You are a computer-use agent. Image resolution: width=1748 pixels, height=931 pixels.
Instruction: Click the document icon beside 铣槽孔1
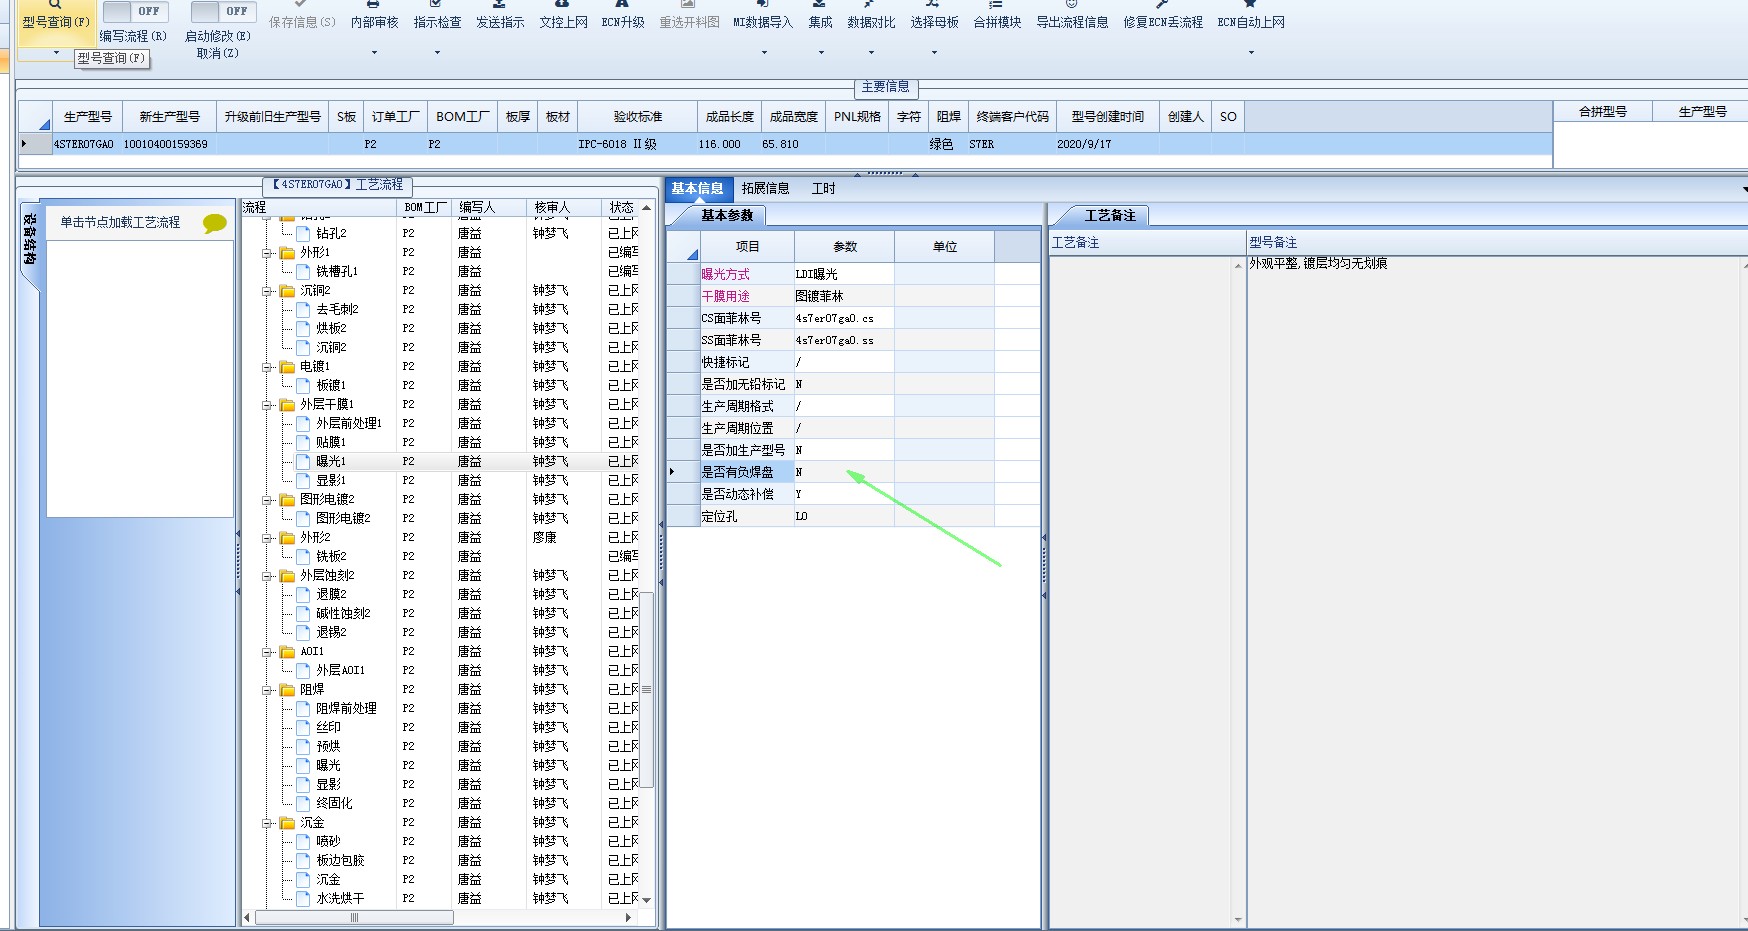[303, 272]
